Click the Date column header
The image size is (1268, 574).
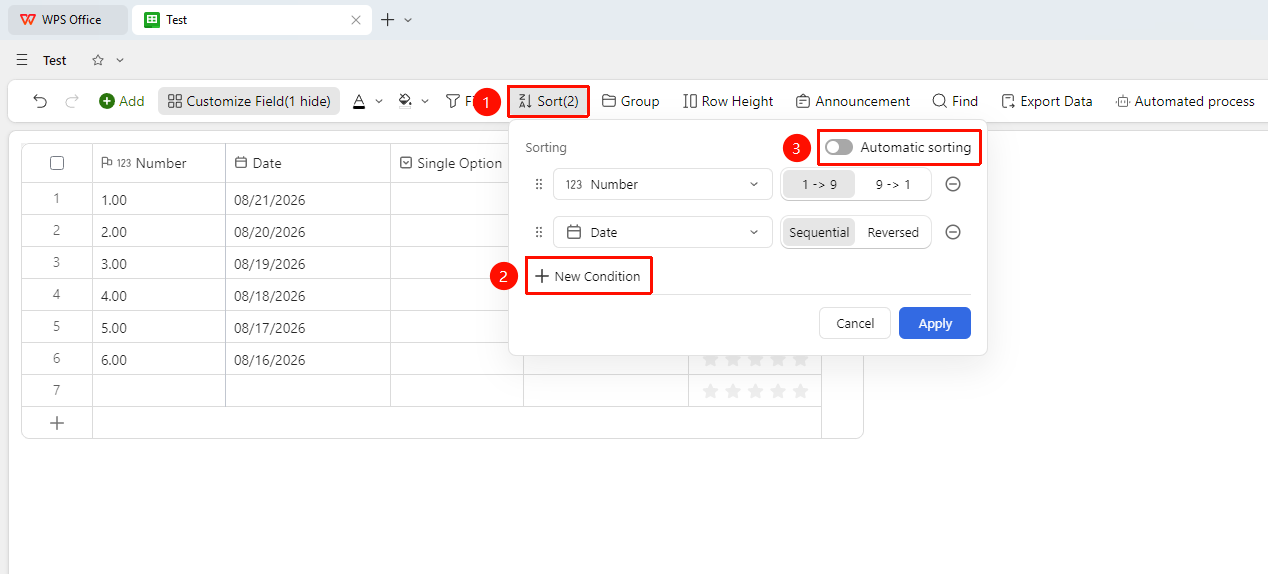[308, 163]
